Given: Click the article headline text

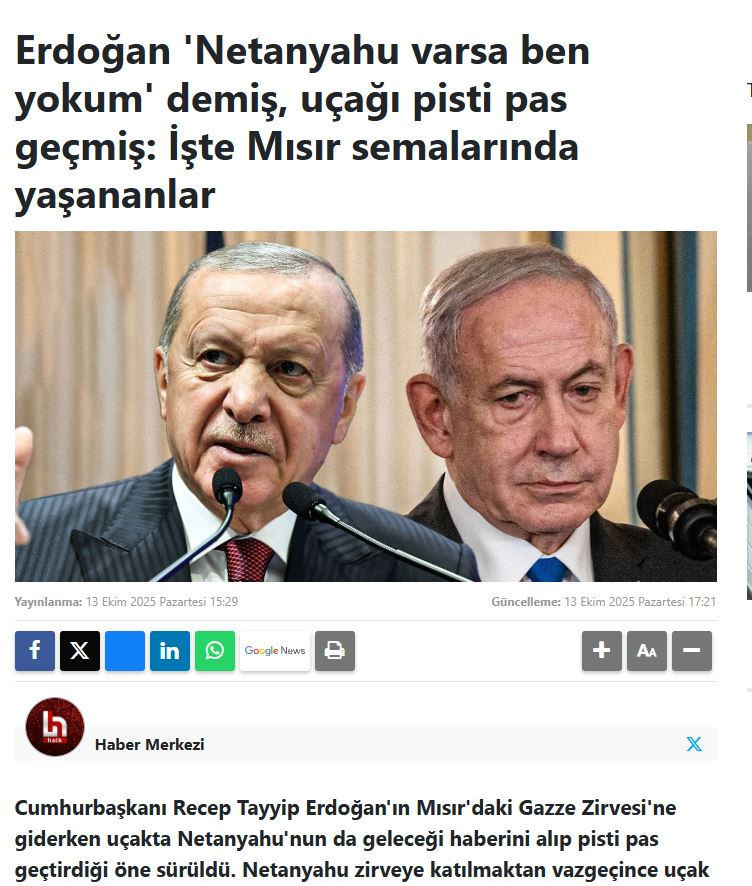Looking at the screenshot, I should tap(302, 123).
